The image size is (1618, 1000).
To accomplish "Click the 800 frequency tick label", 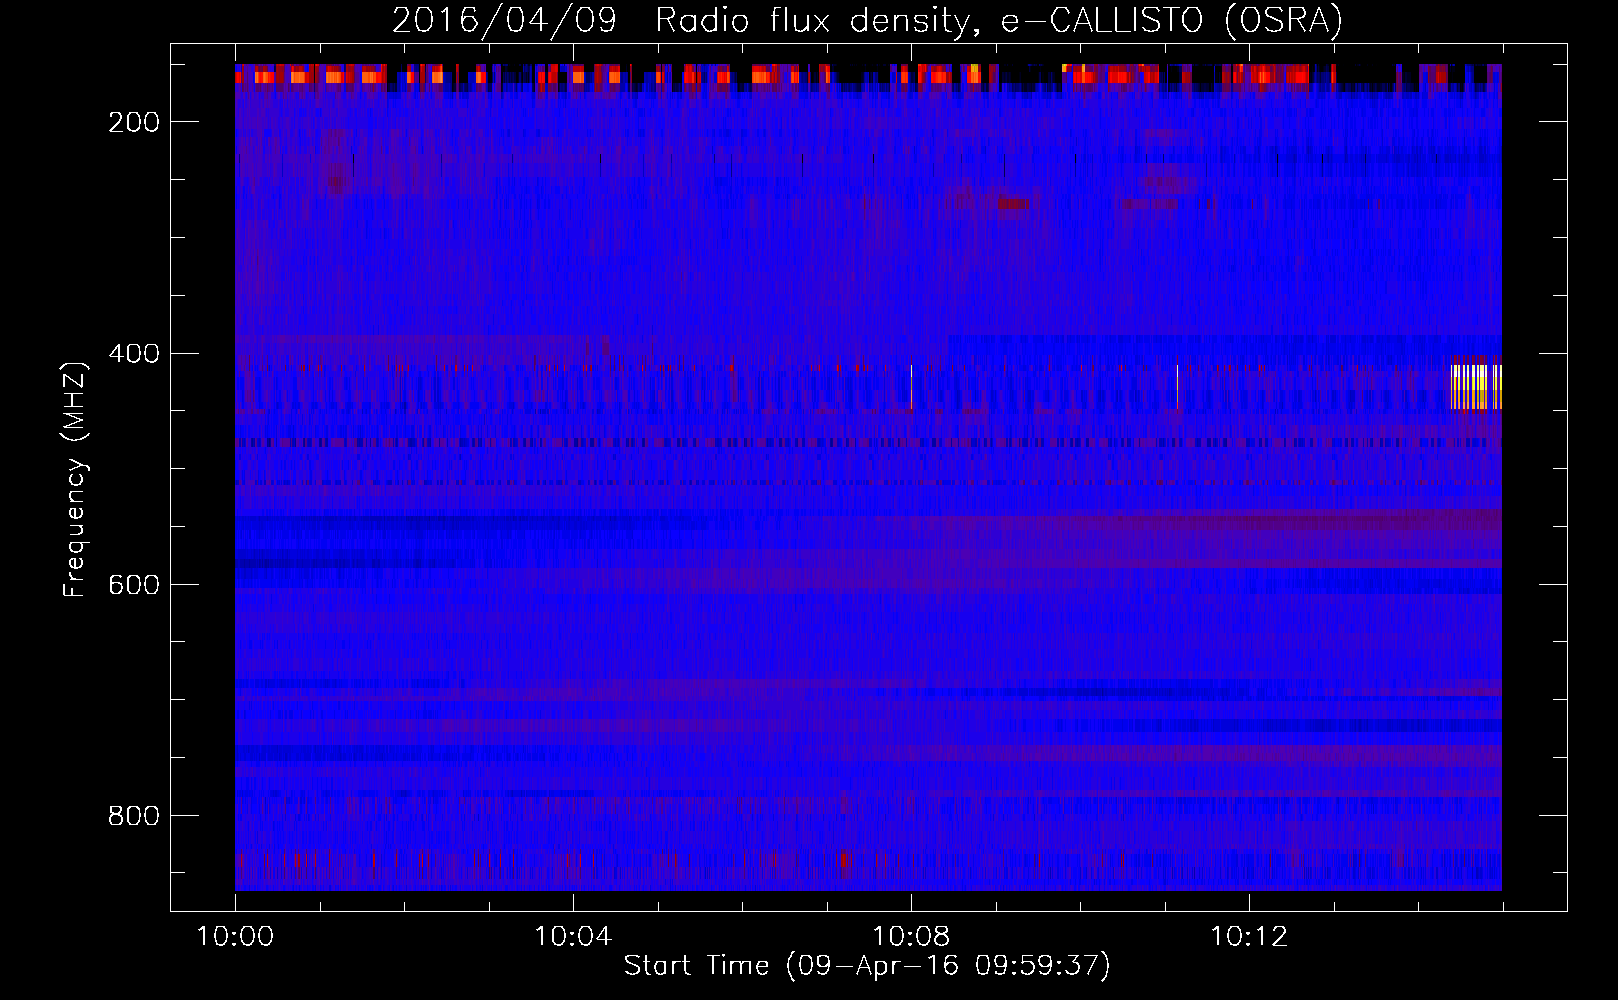I will [x=134, y=816].
